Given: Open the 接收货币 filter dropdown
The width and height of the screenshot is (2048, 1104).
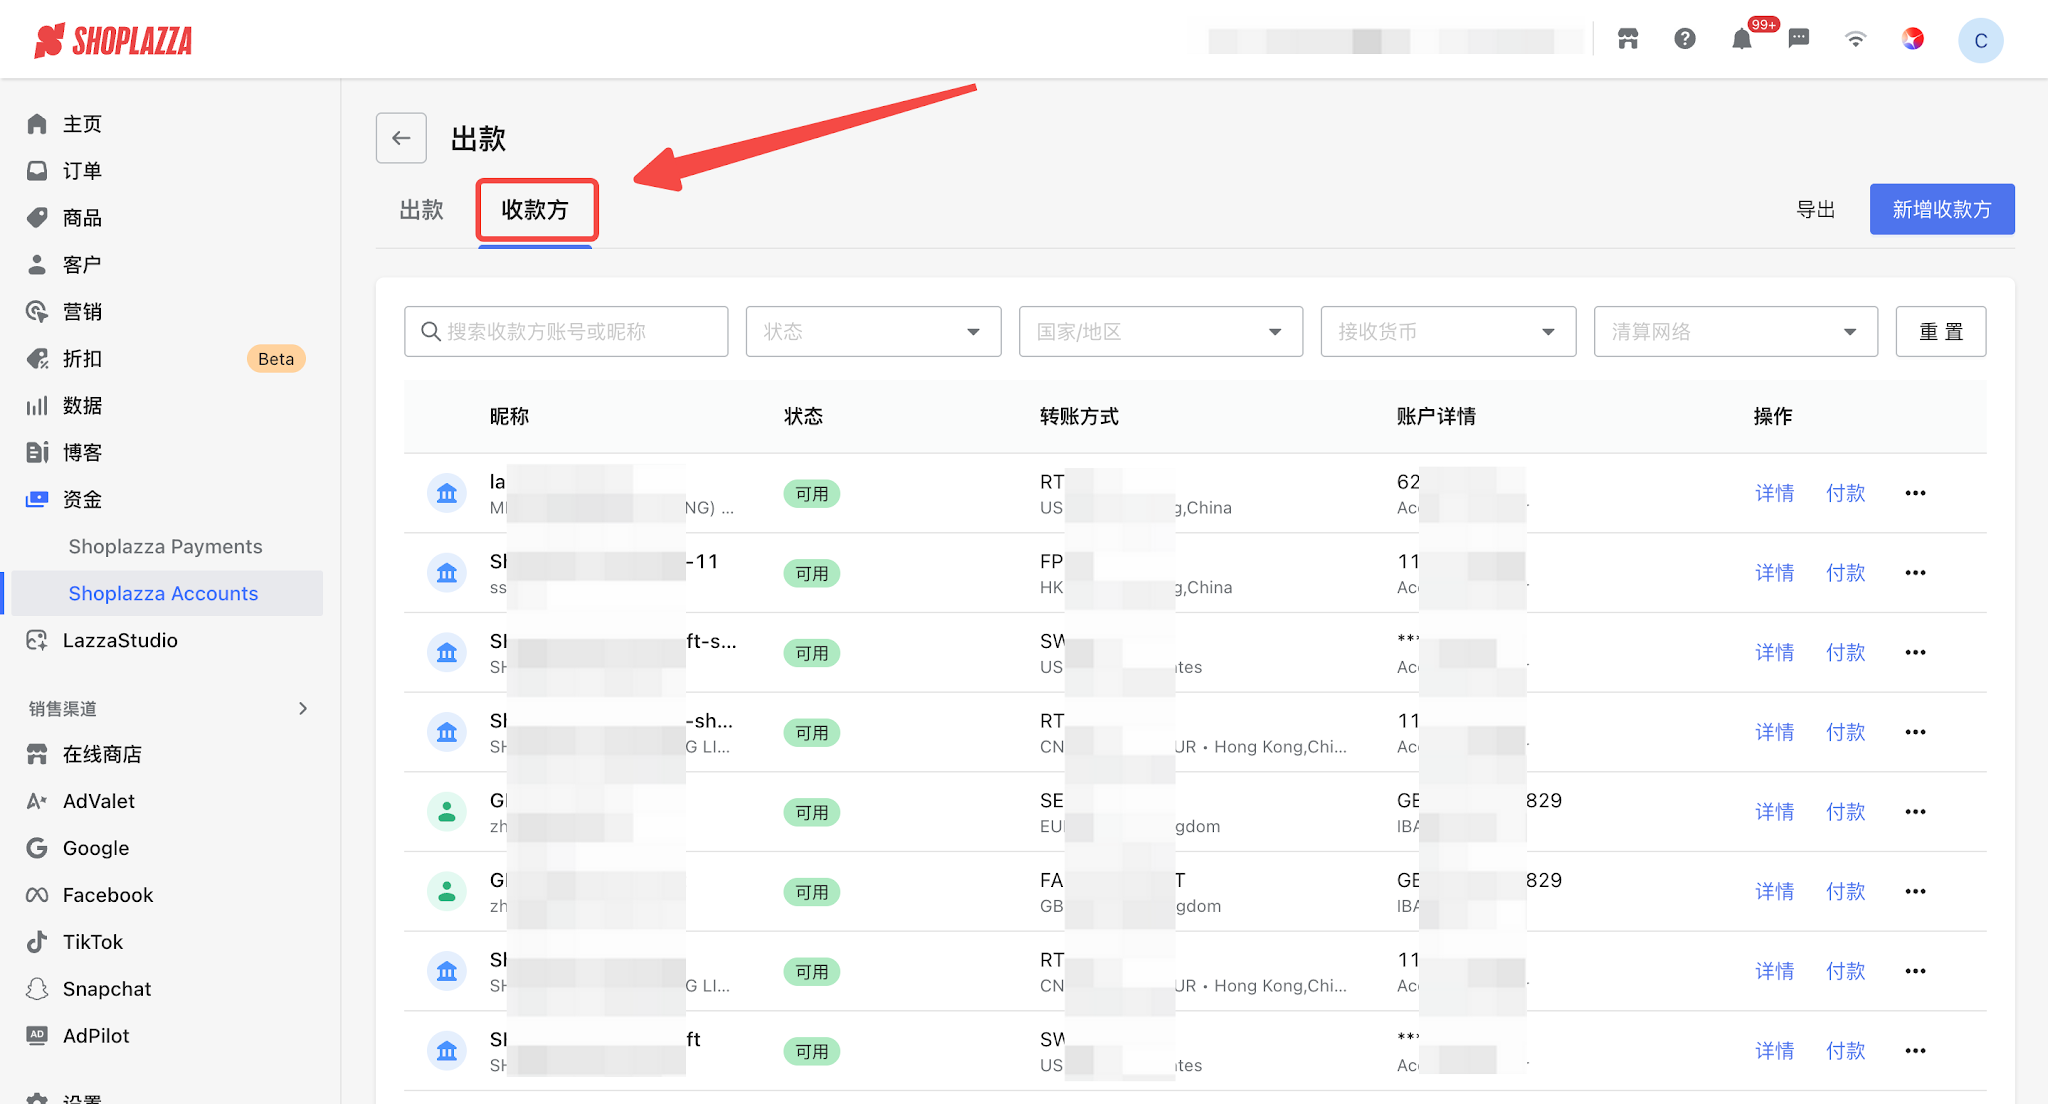Looking at the screenshot, I should 1448,331.
